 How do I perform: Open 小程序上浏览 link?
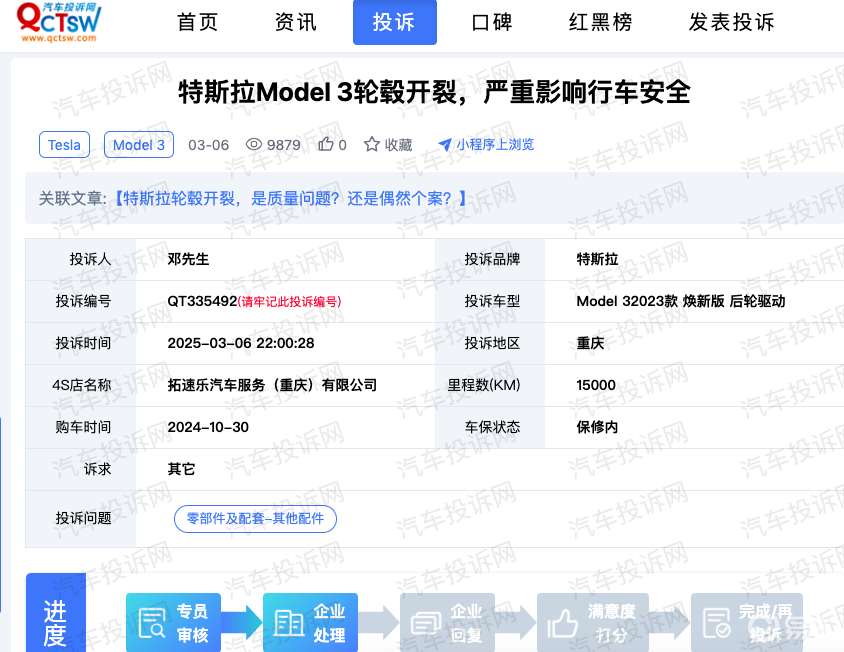[x=495, y=144]
